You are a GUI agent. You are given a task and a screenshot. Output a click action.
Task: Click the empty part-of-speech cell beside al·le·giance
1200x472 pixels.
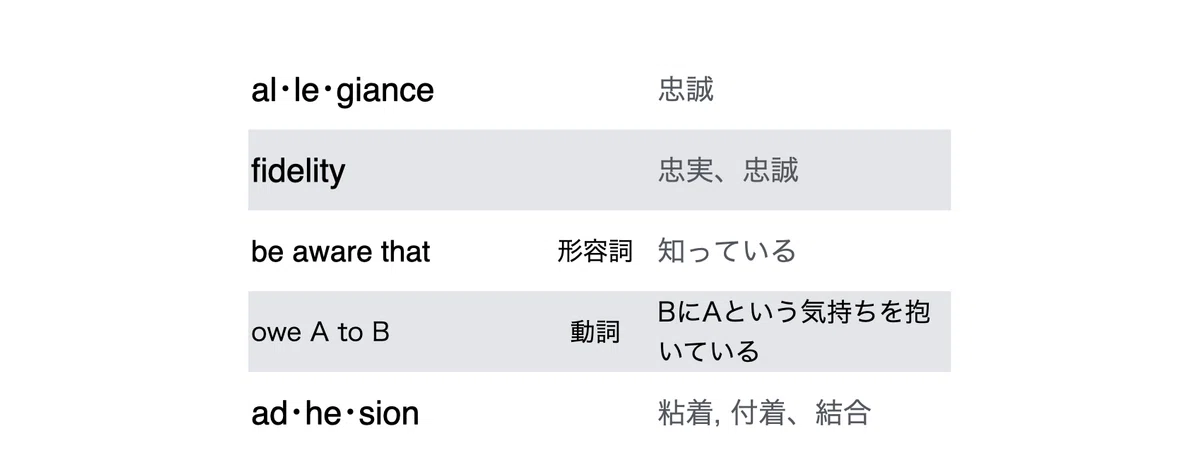pos(595,90)
